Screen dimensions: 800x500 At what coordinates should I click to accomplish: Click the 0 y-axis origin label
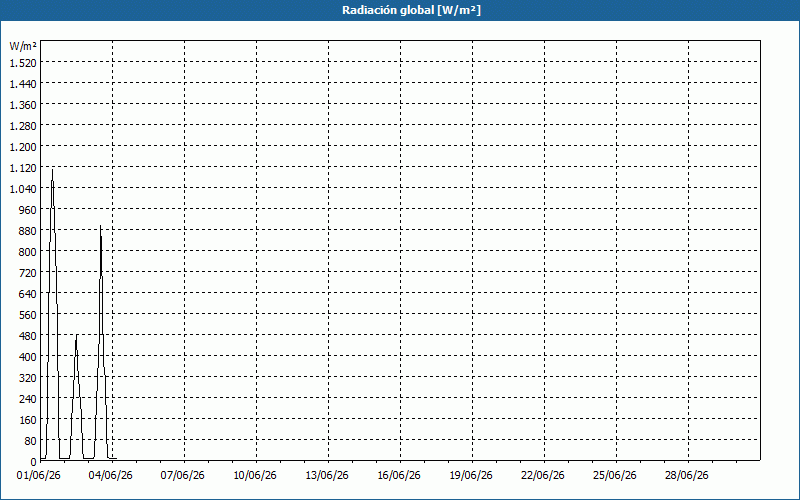coord(34,462)
